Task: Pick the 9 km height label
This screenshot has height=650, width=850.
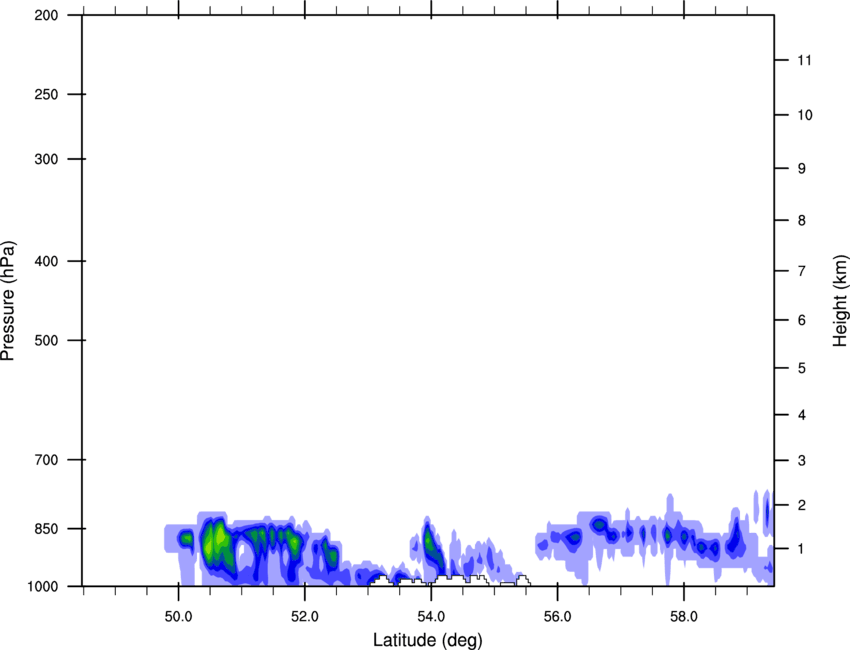Action: (x=802, y=169)
